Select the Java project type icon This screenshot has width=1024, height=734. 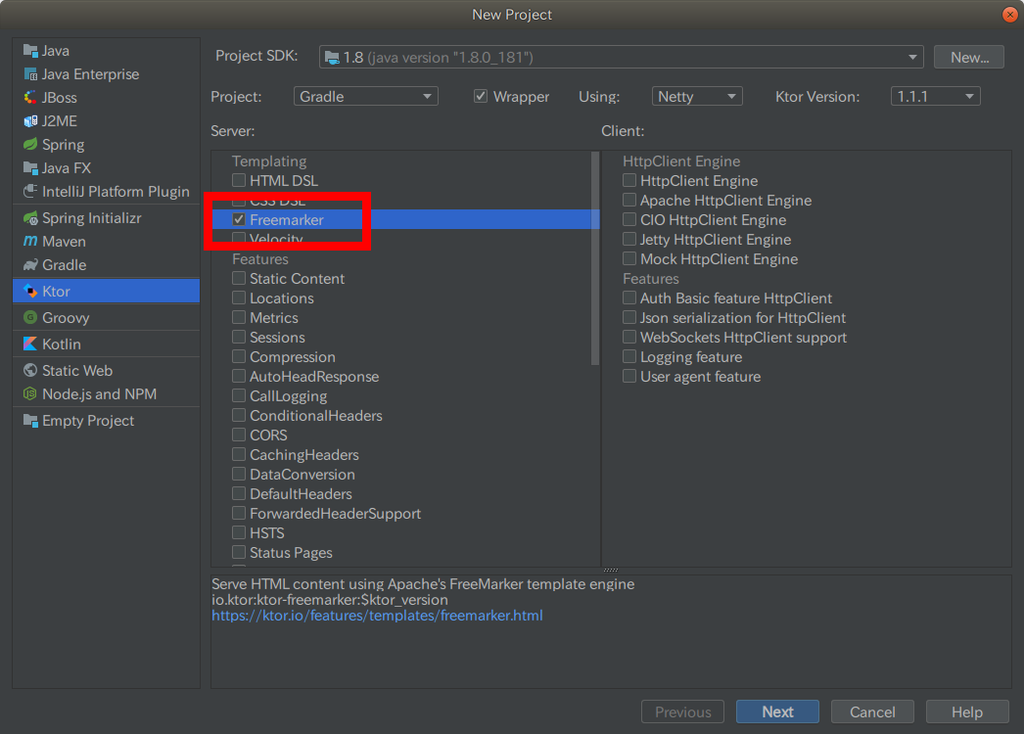tap(30, 51)
